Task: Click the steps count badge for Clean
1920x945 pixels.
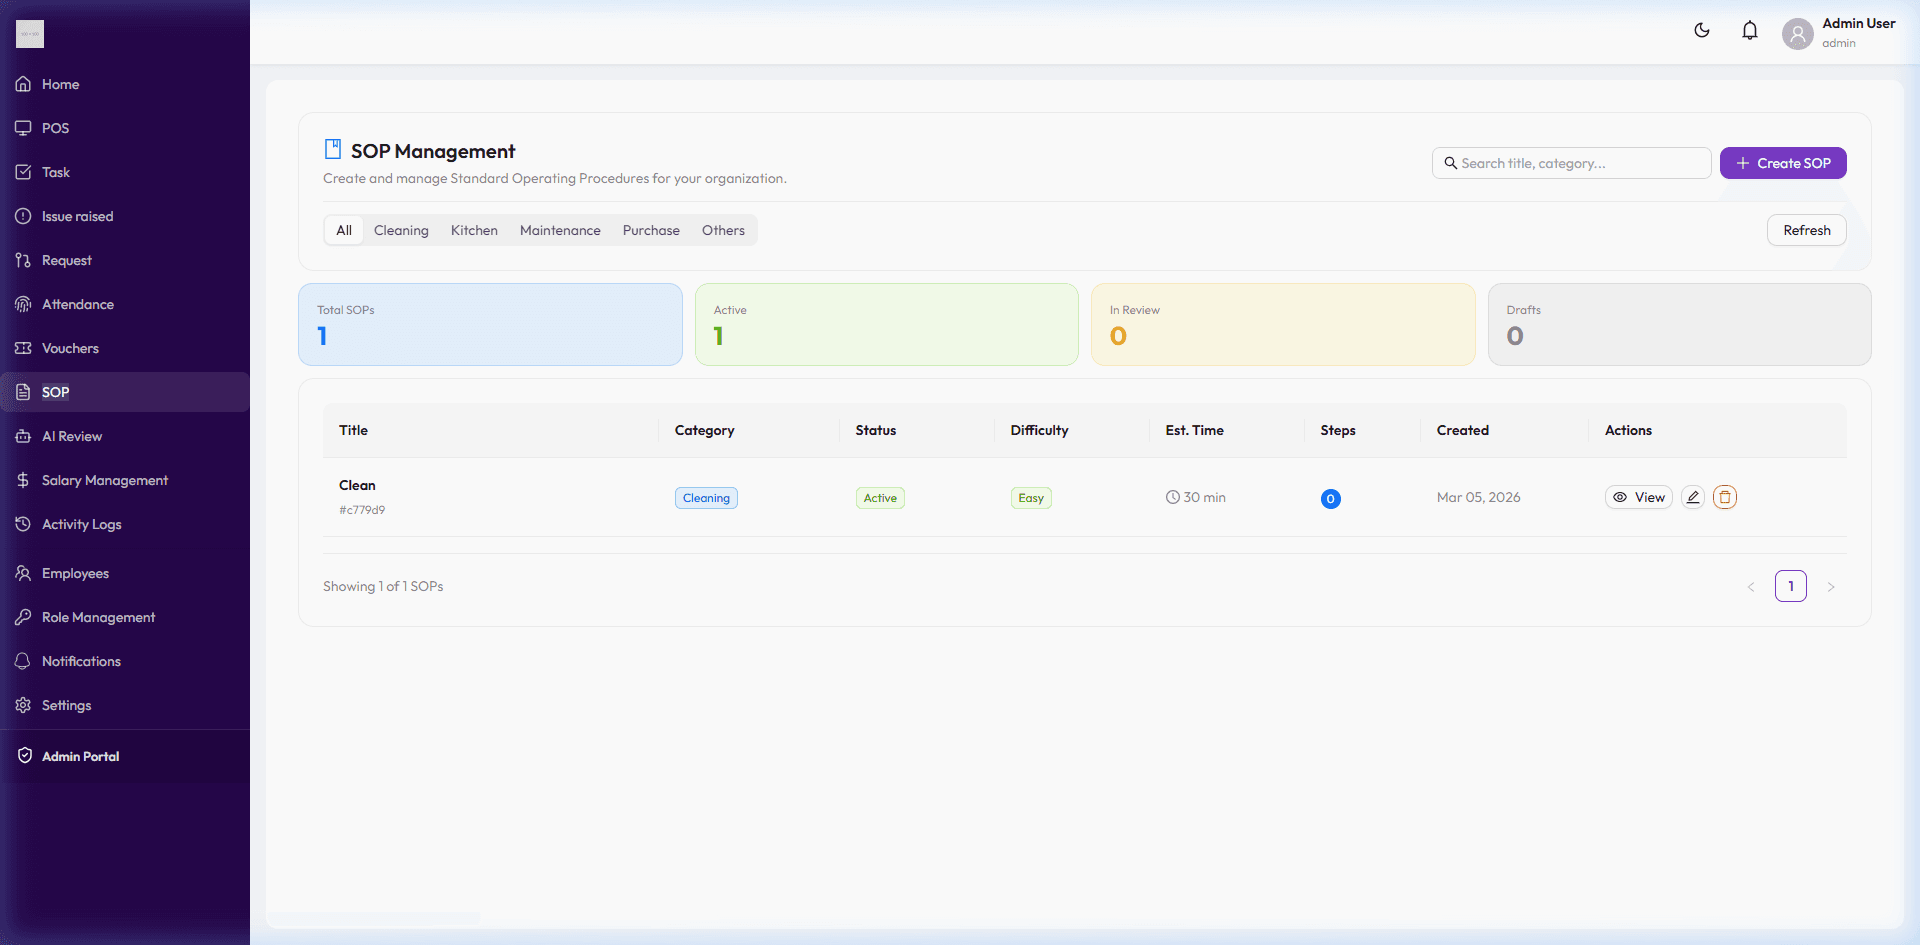Action: 1330,499
